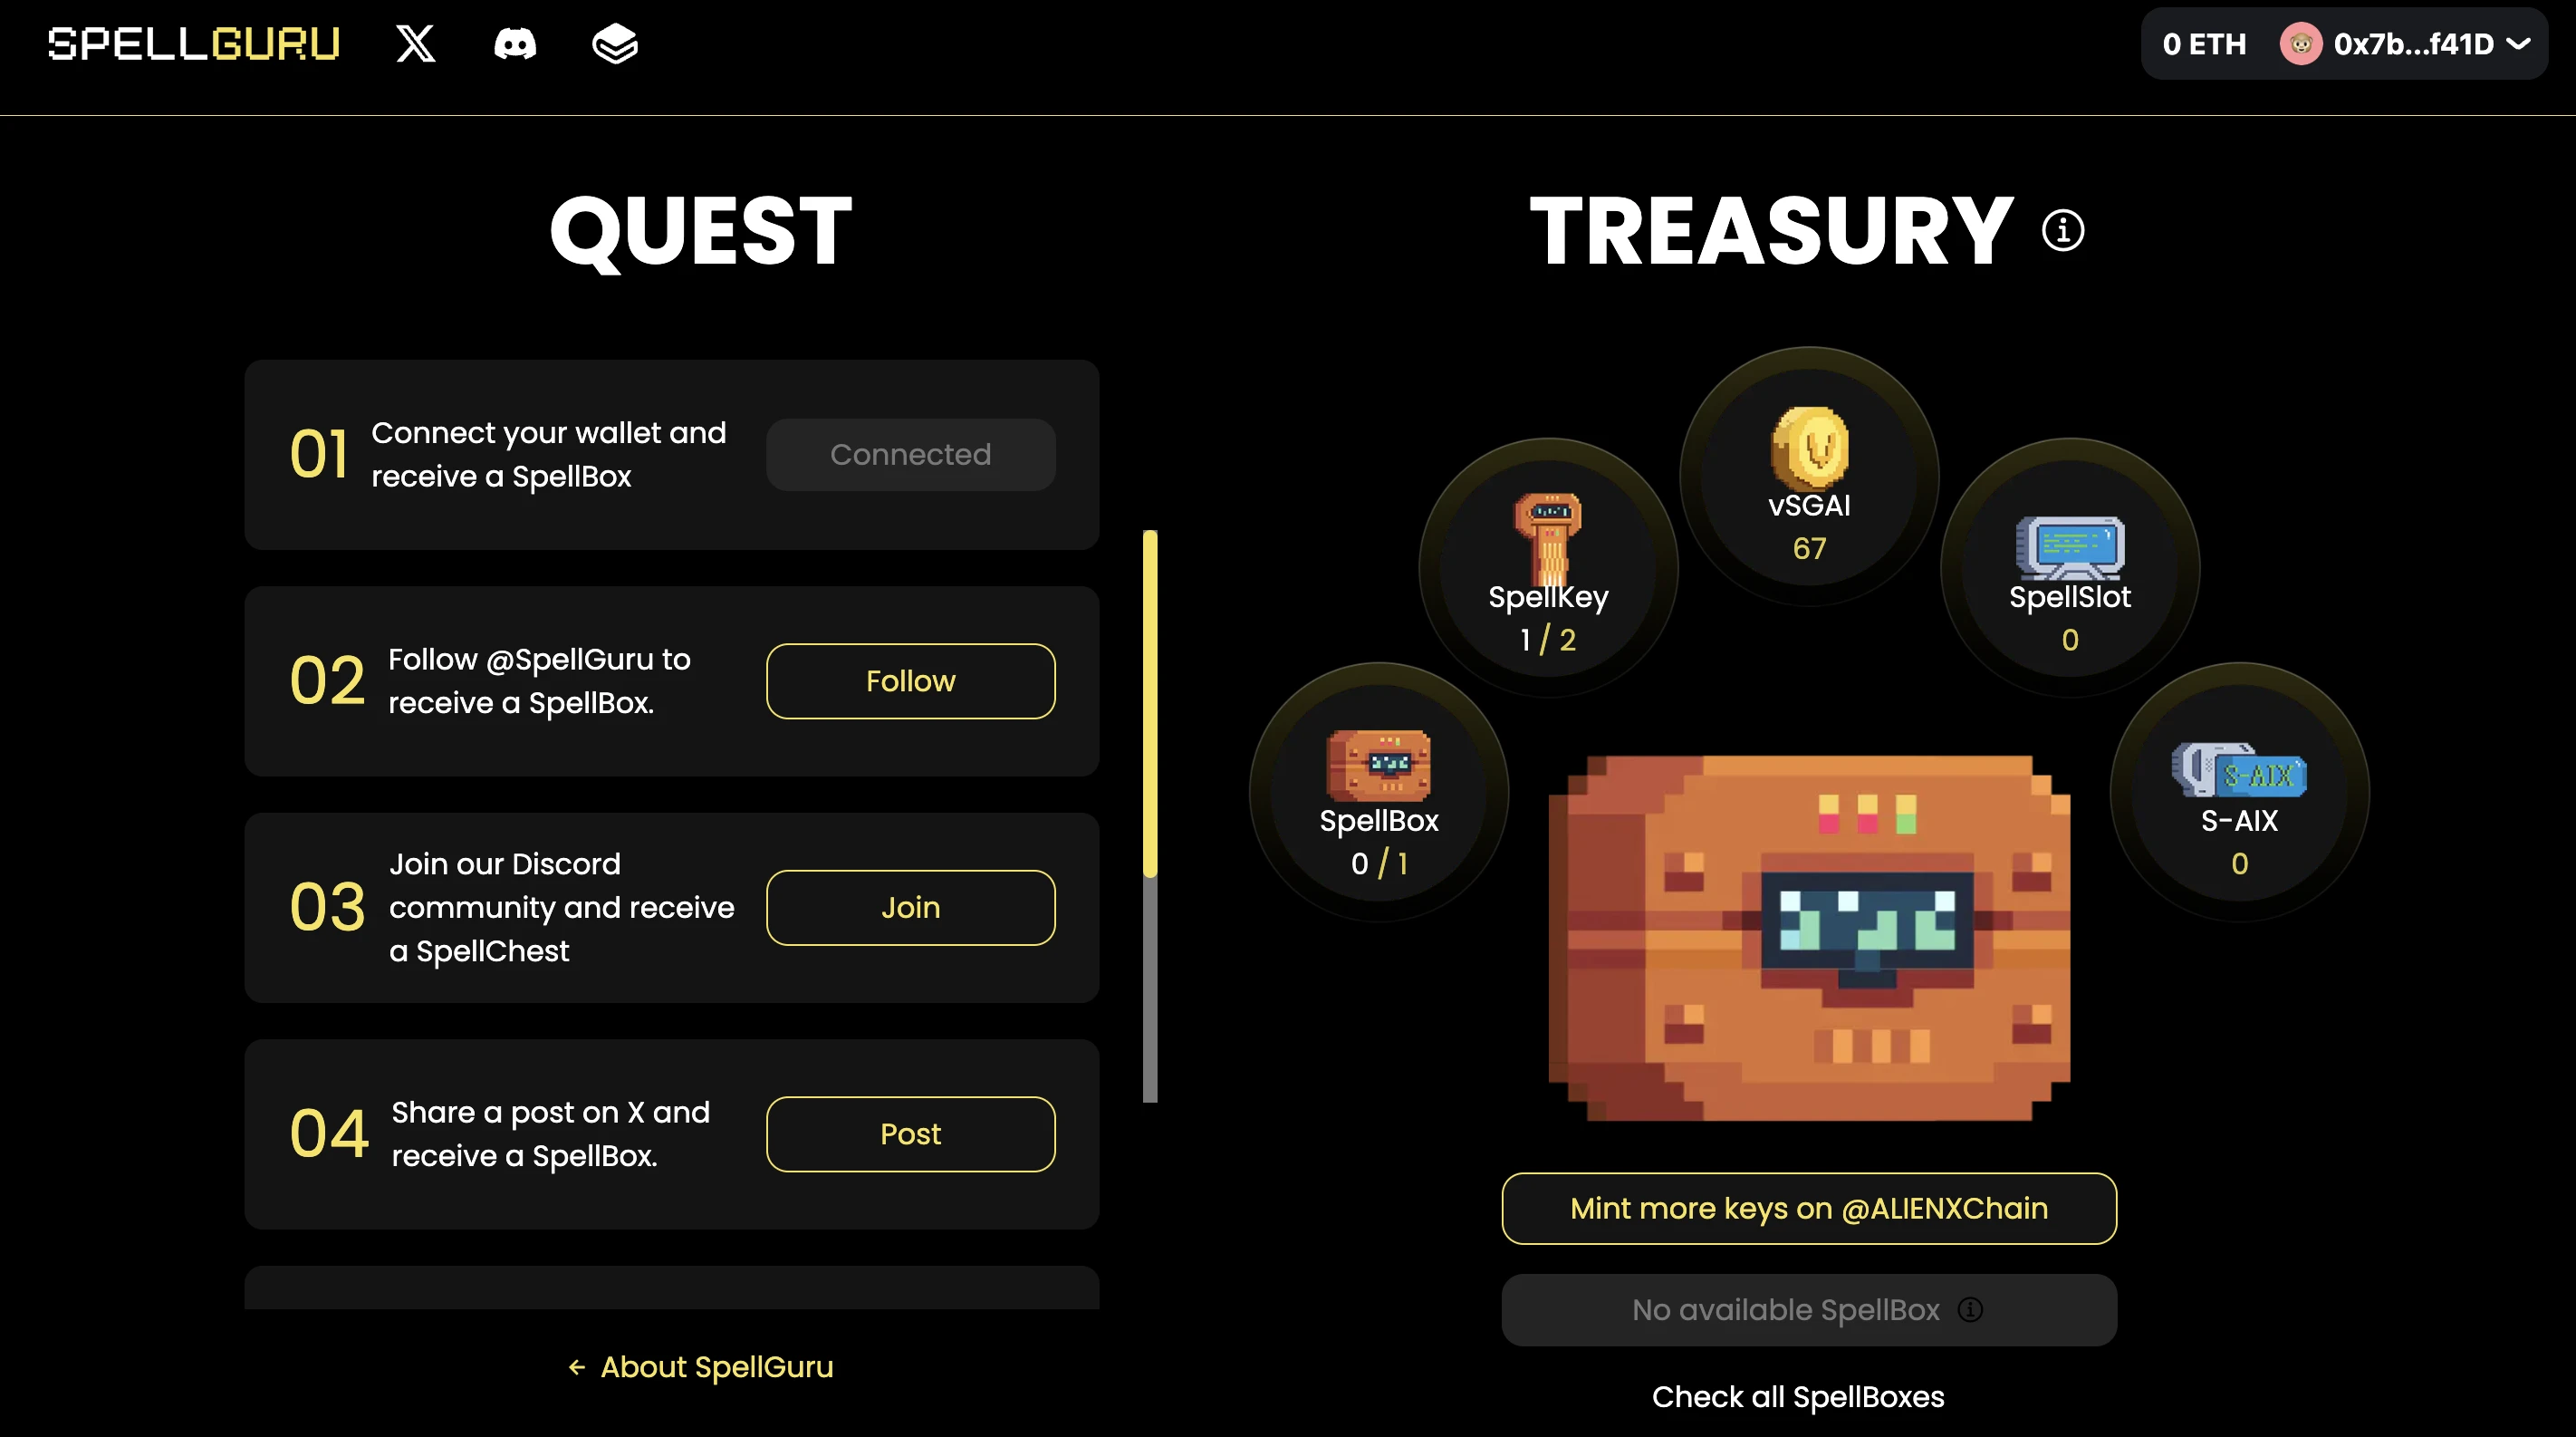Click the Discord icon in navbar
The height and width of the screenshot is (1437, 2576).
coord(514,43)
